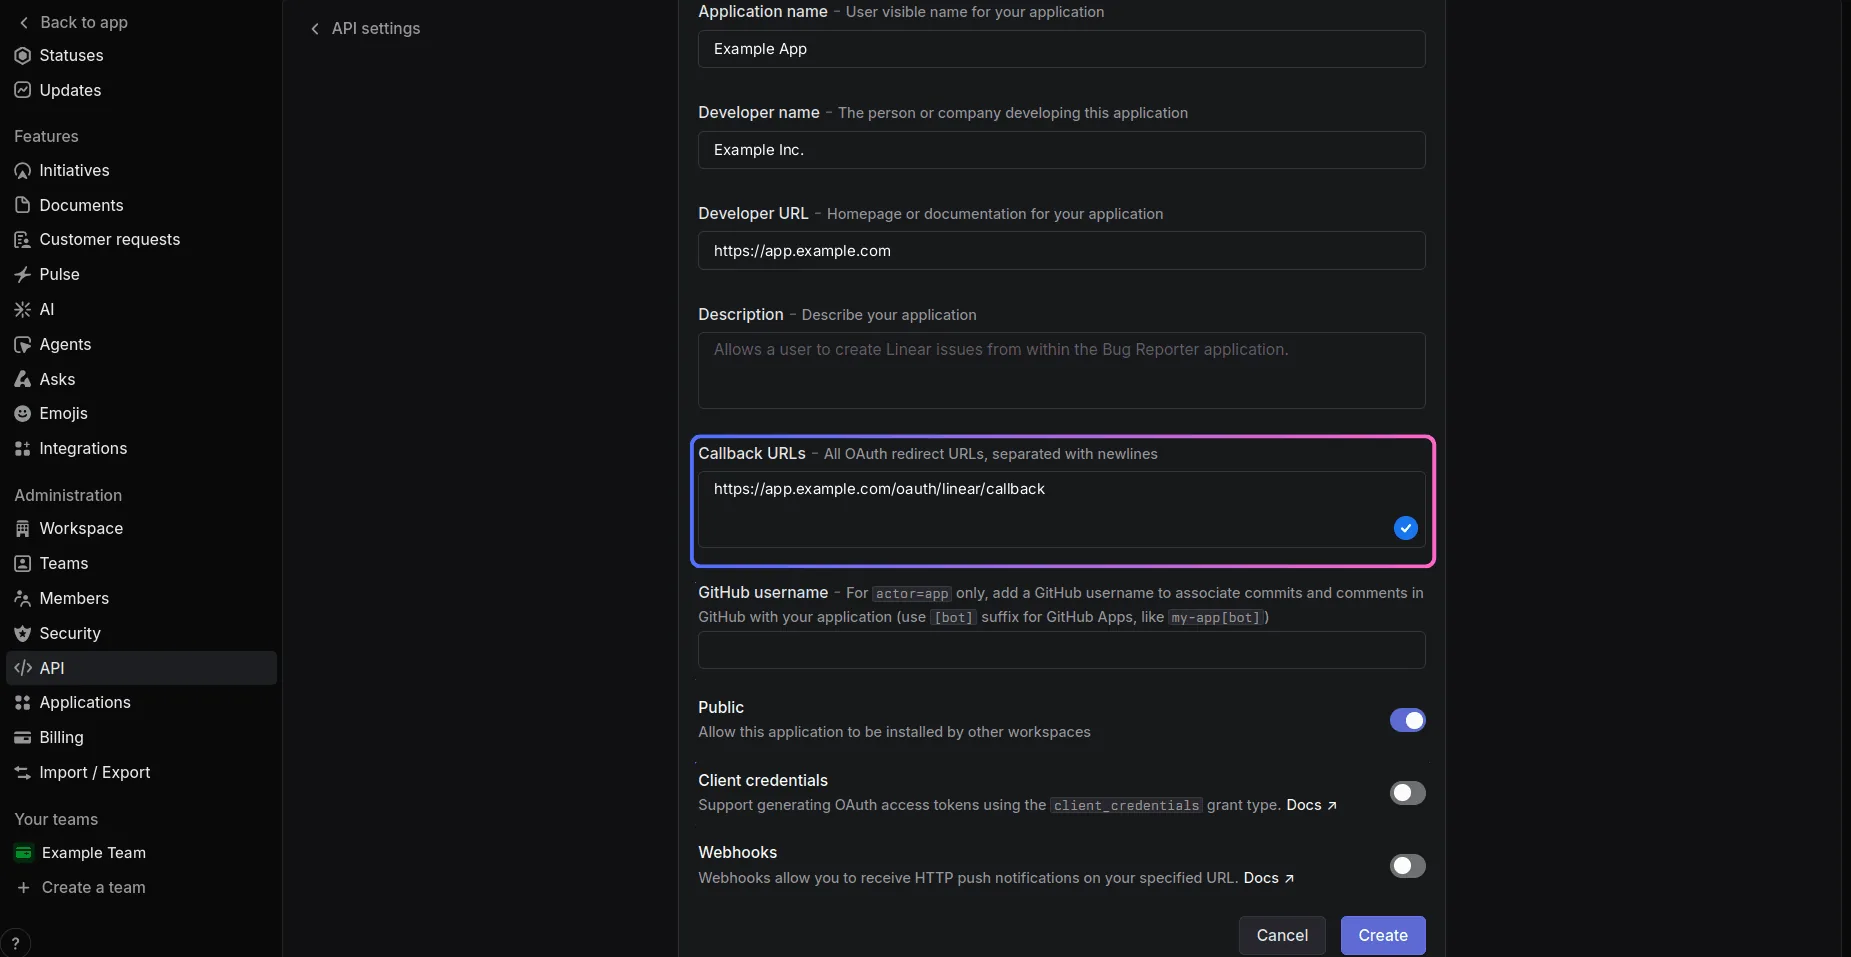The height and width of the screenshot is (957, 1851).
Task: Focus the GitHub username input field
Action: (x=1061, y=650)
